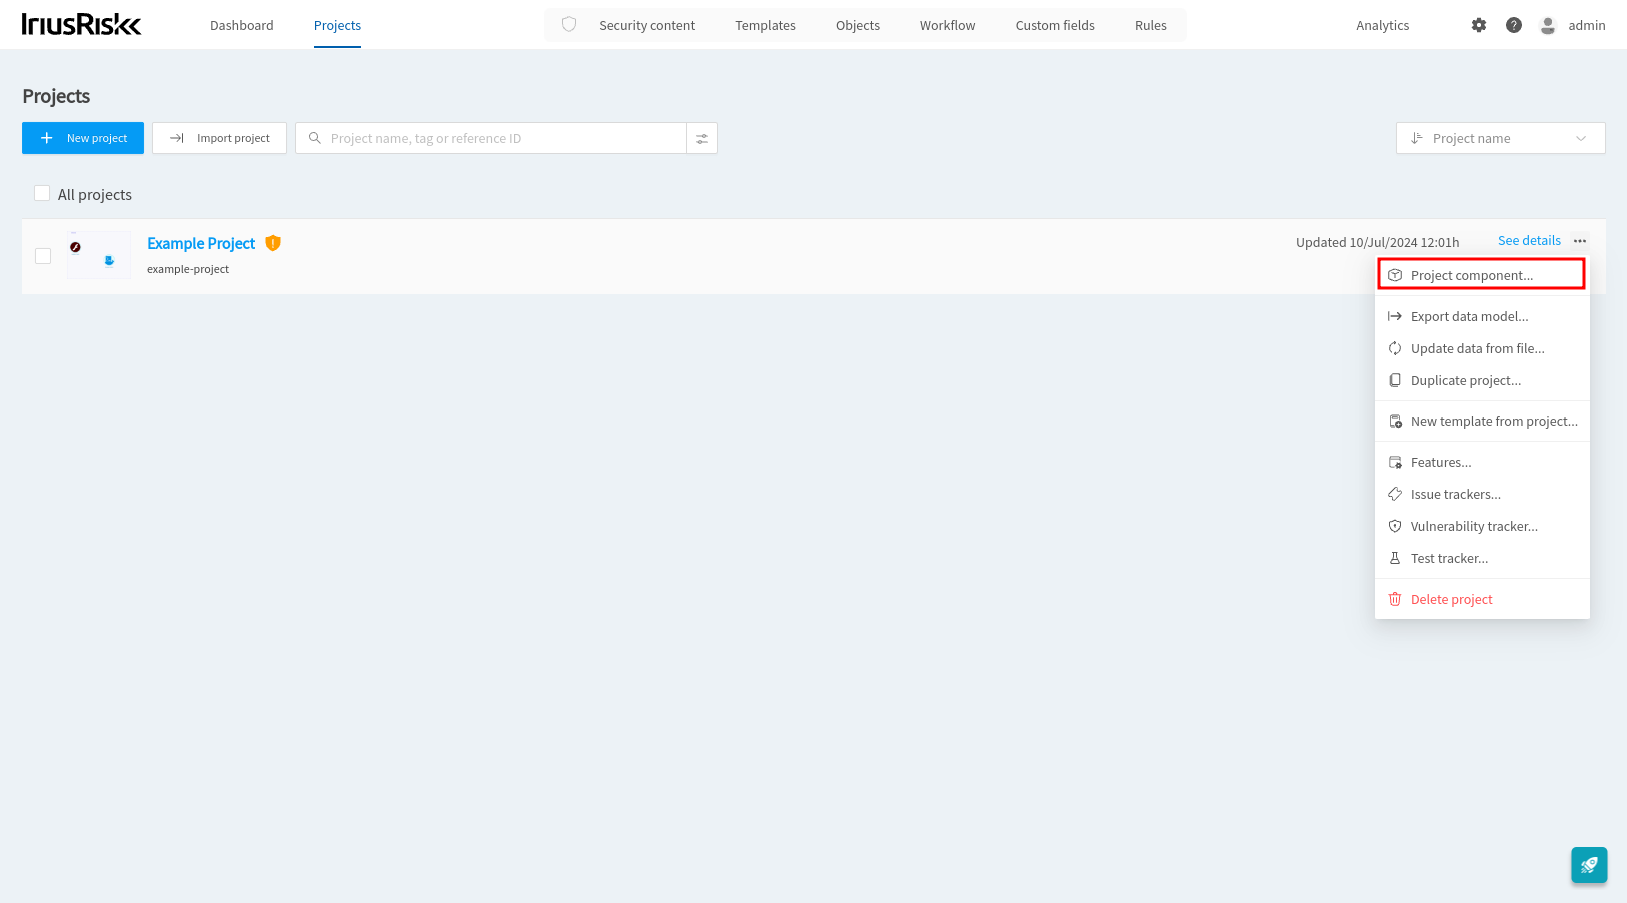Viewport: 1627px width, 903px height.
Task: Launch the rocket quick-start widget
Action: [1589, 865]
